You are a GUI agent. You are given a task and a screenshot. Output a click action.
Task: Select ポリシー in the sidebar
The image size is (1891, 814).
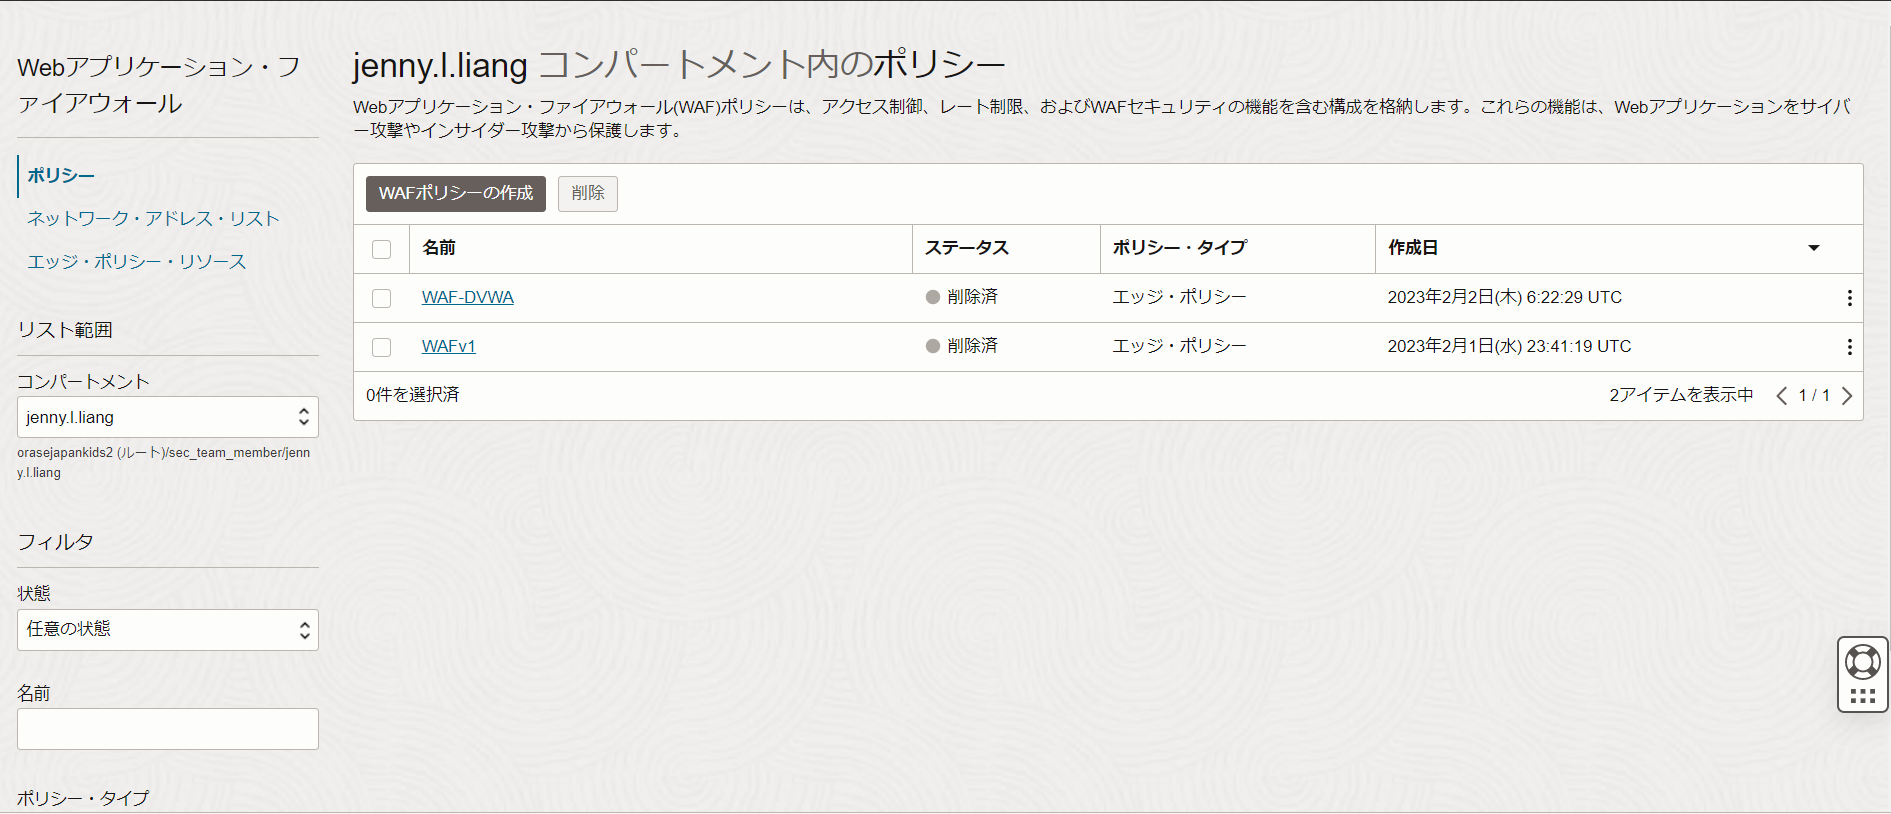coord(61,175)
